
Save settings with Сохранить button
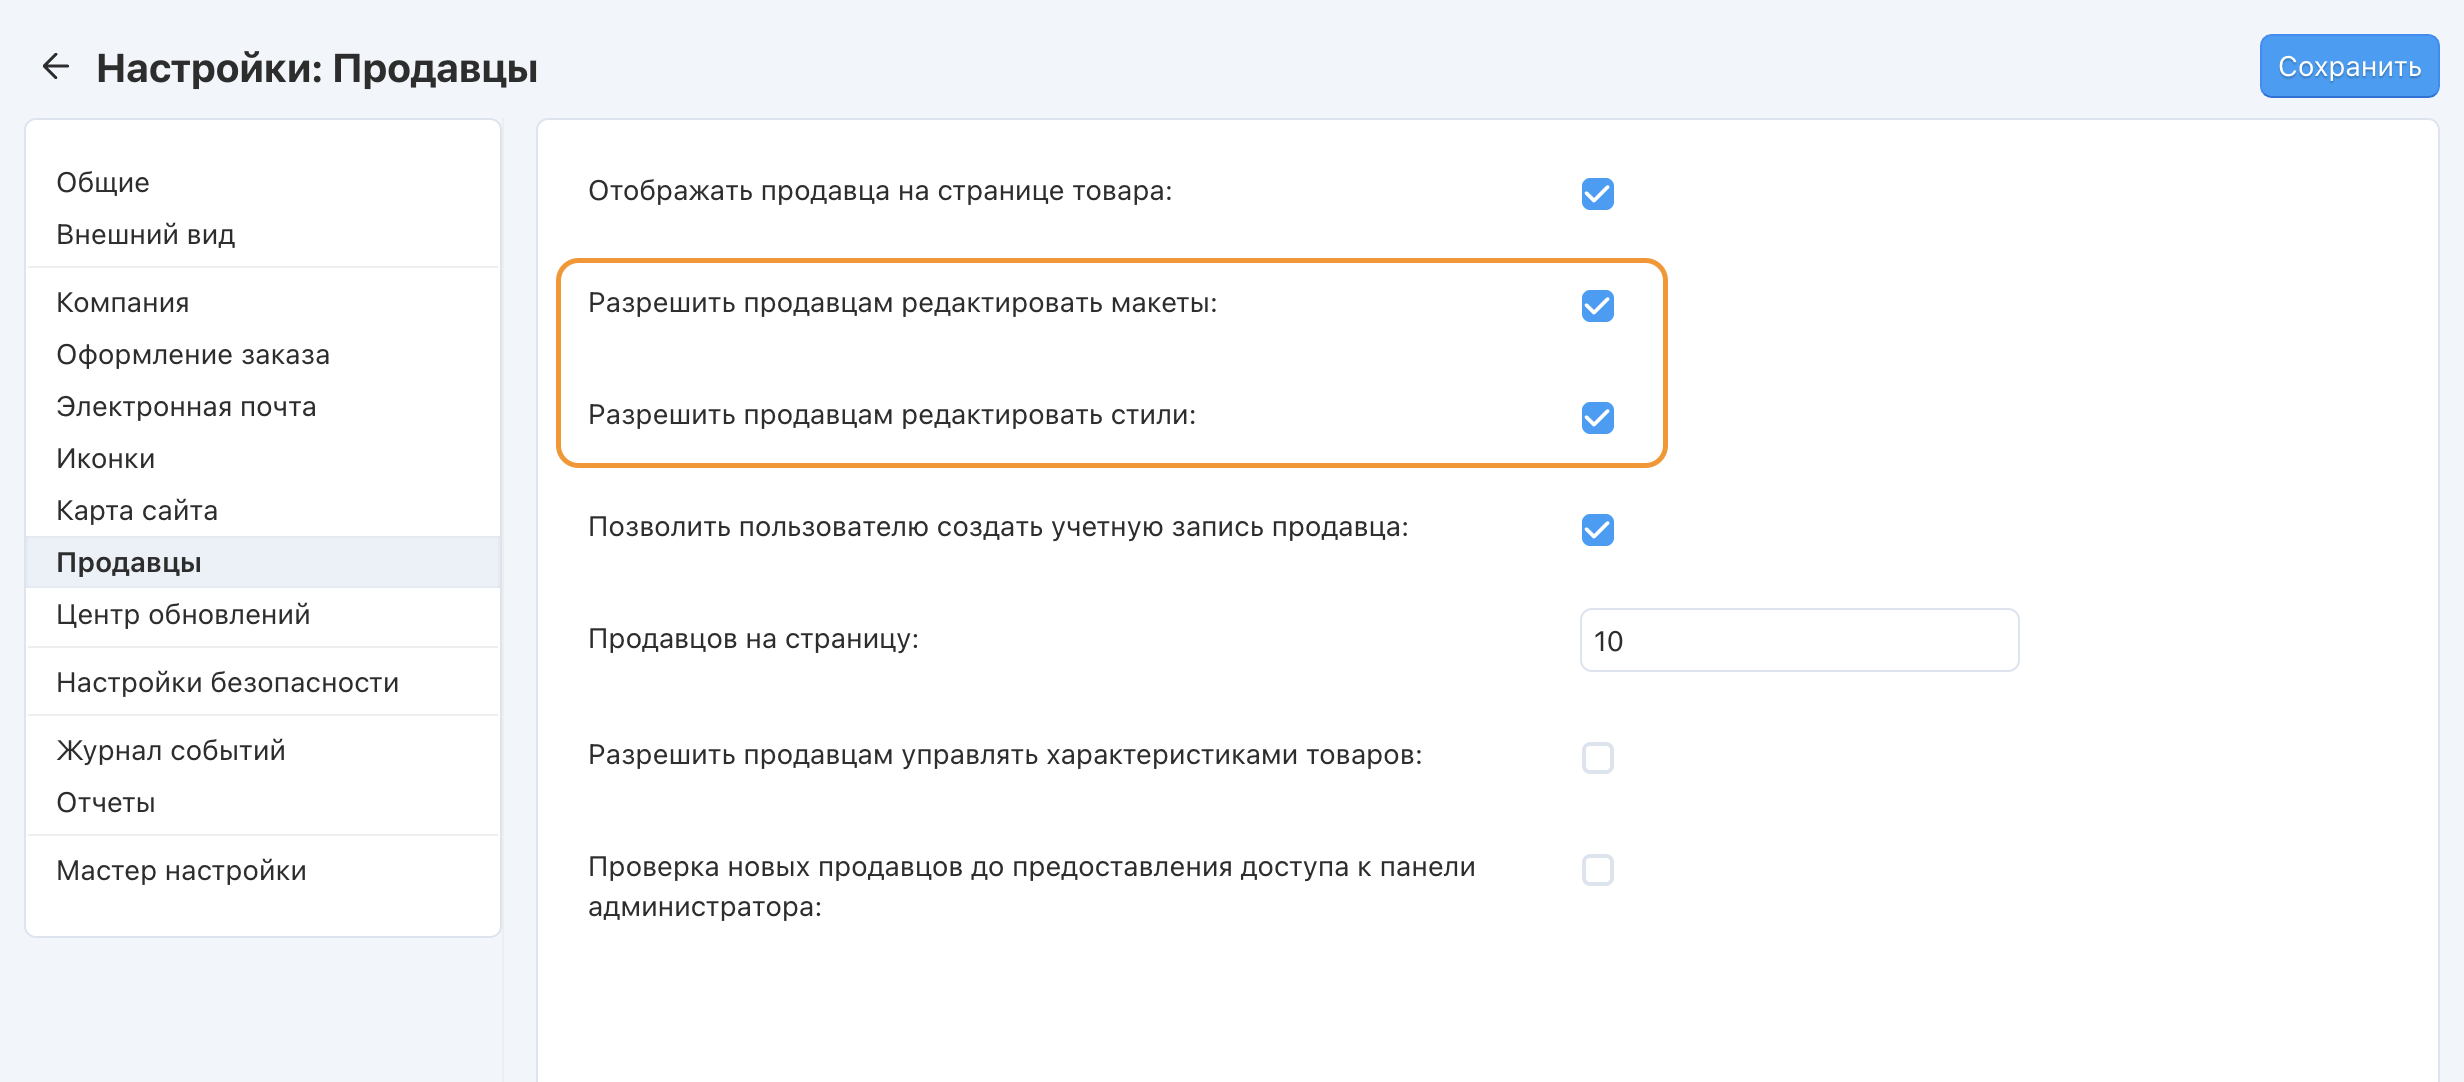point(2348,67)
